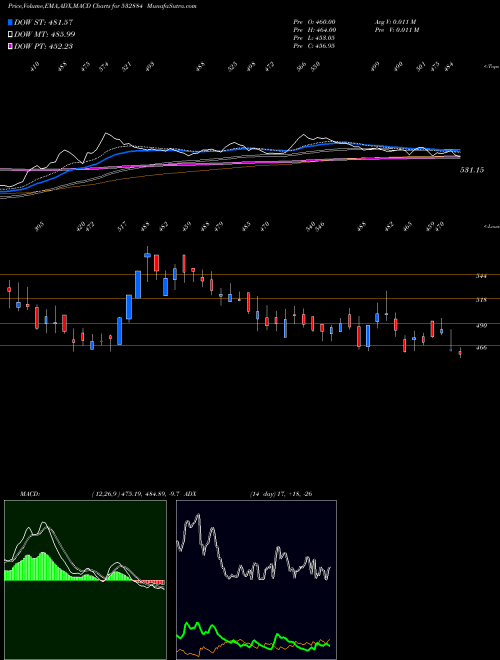Click the 'ADX' panel heading
Screen dimensions: 500x660
point(190,494)
